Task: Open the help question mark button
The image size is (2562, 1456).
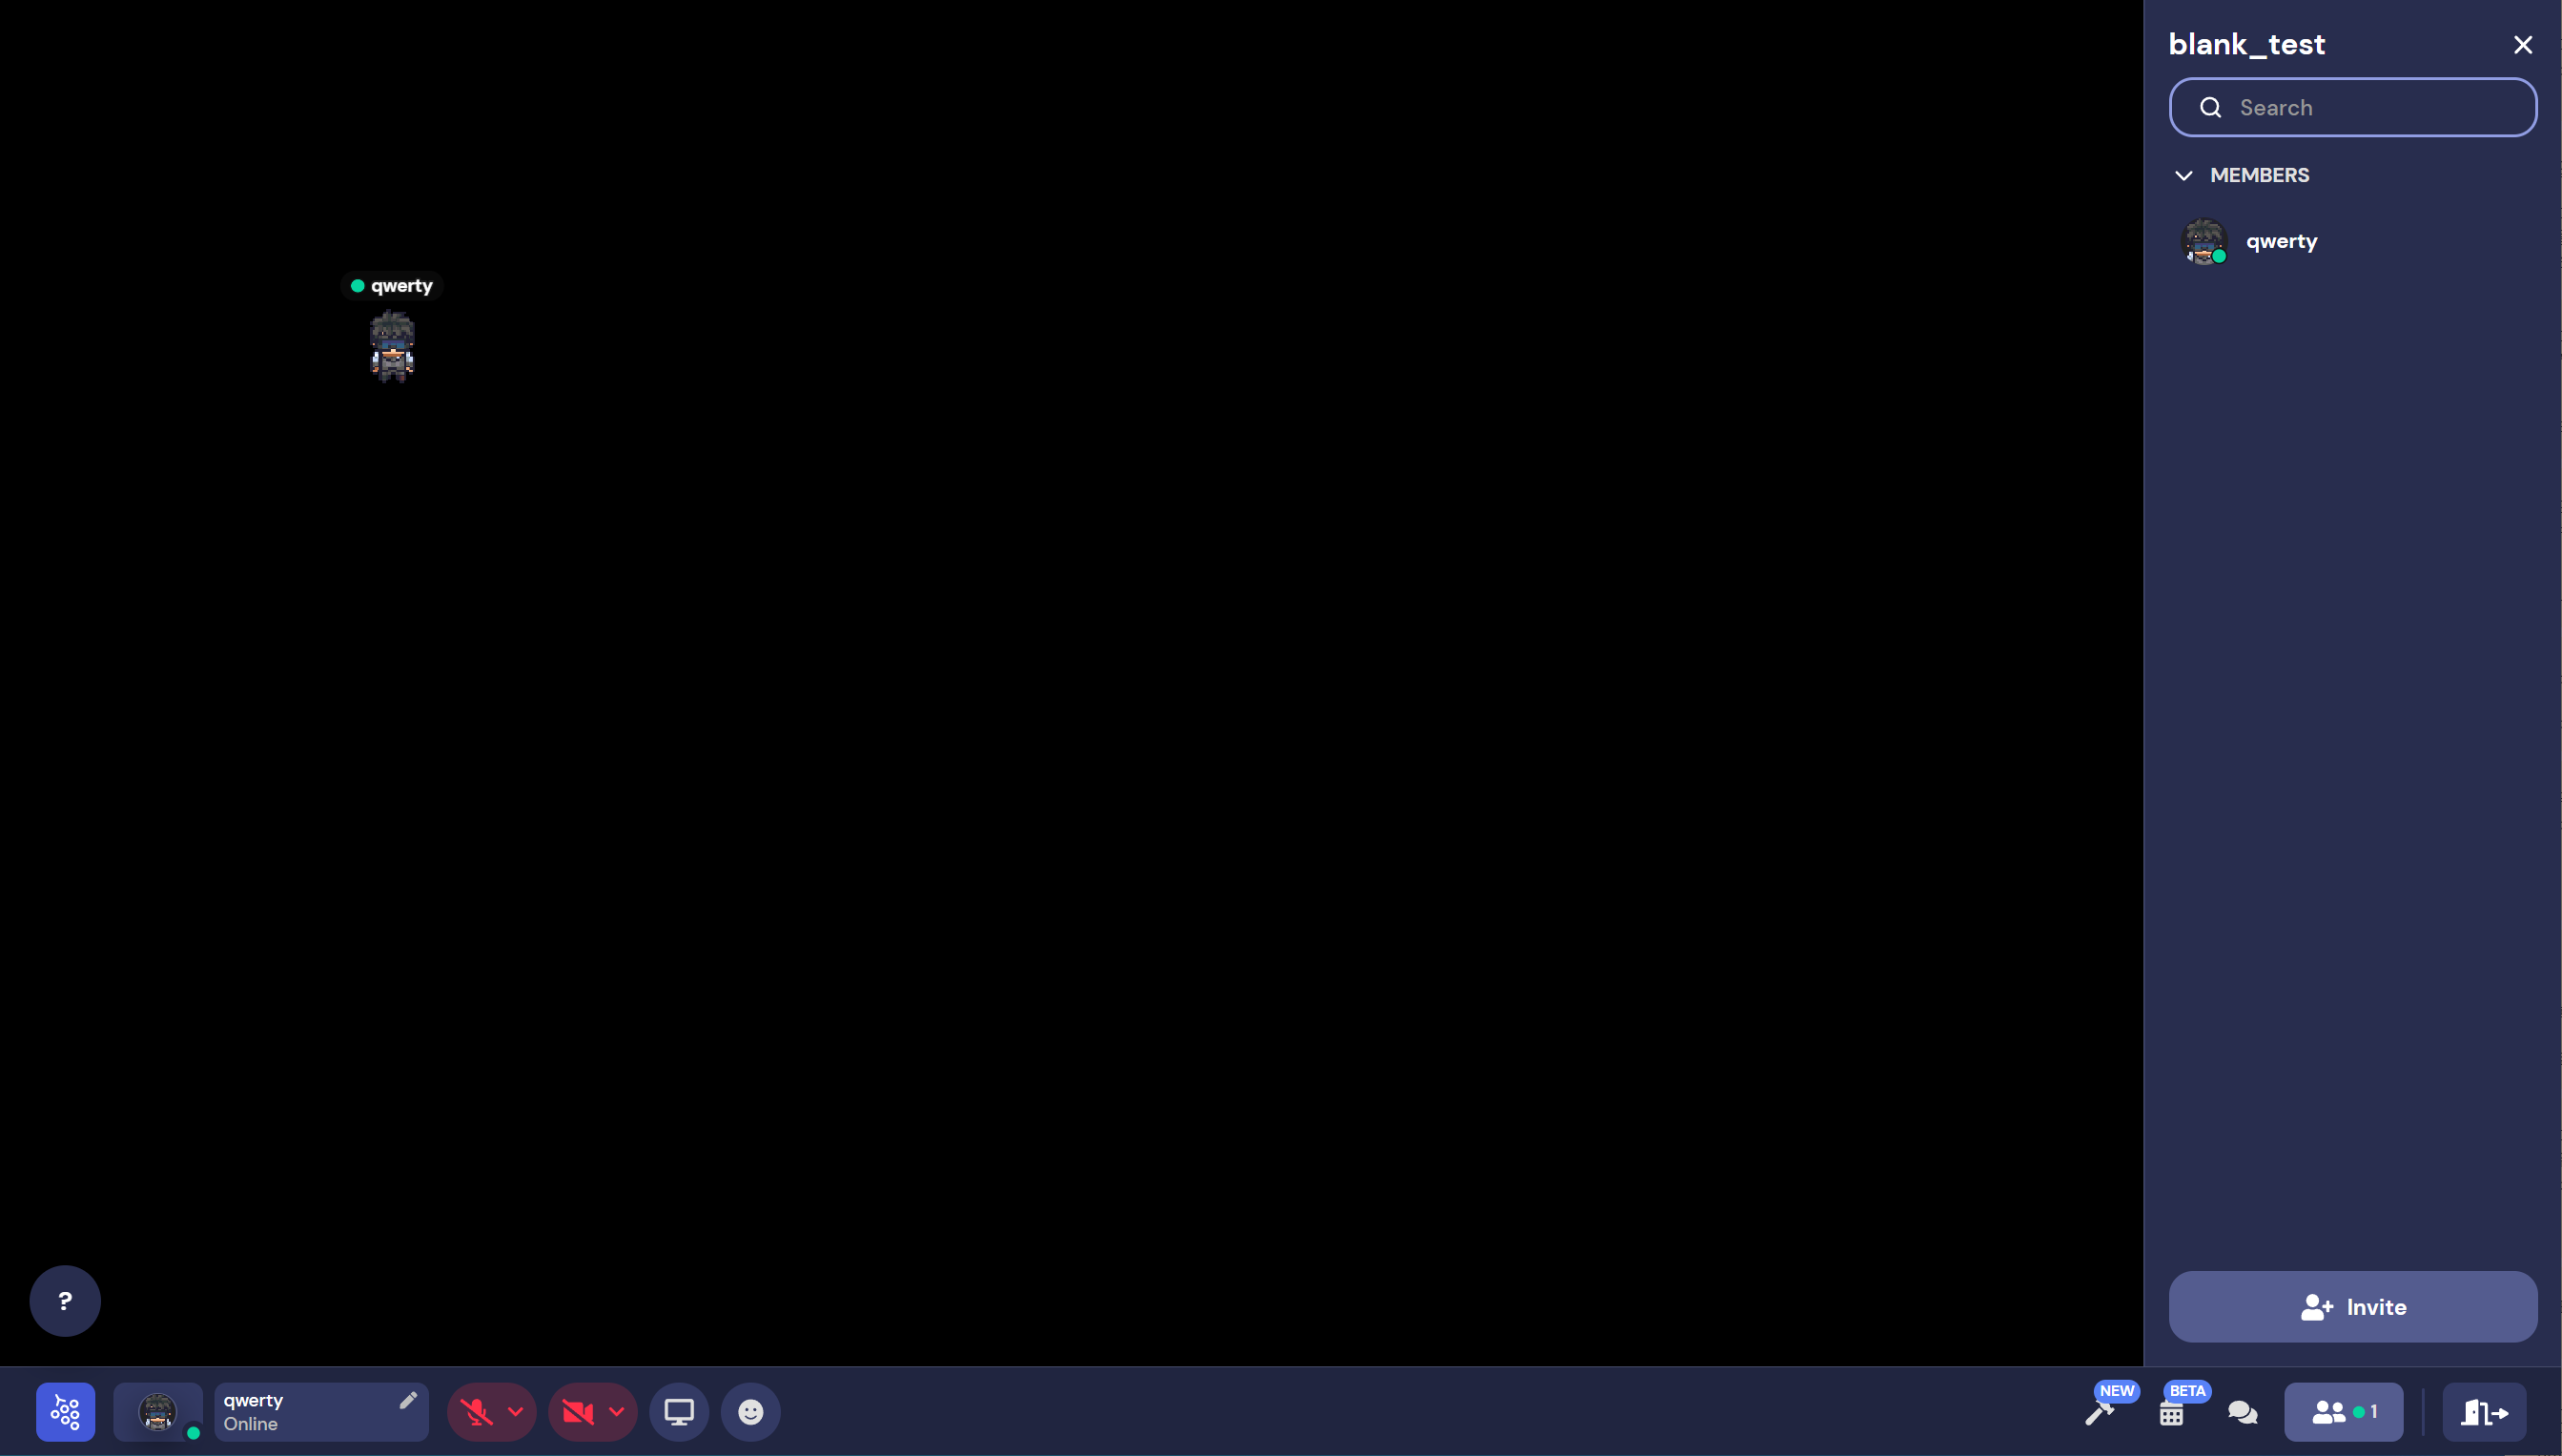Action: click(65, 1300)
